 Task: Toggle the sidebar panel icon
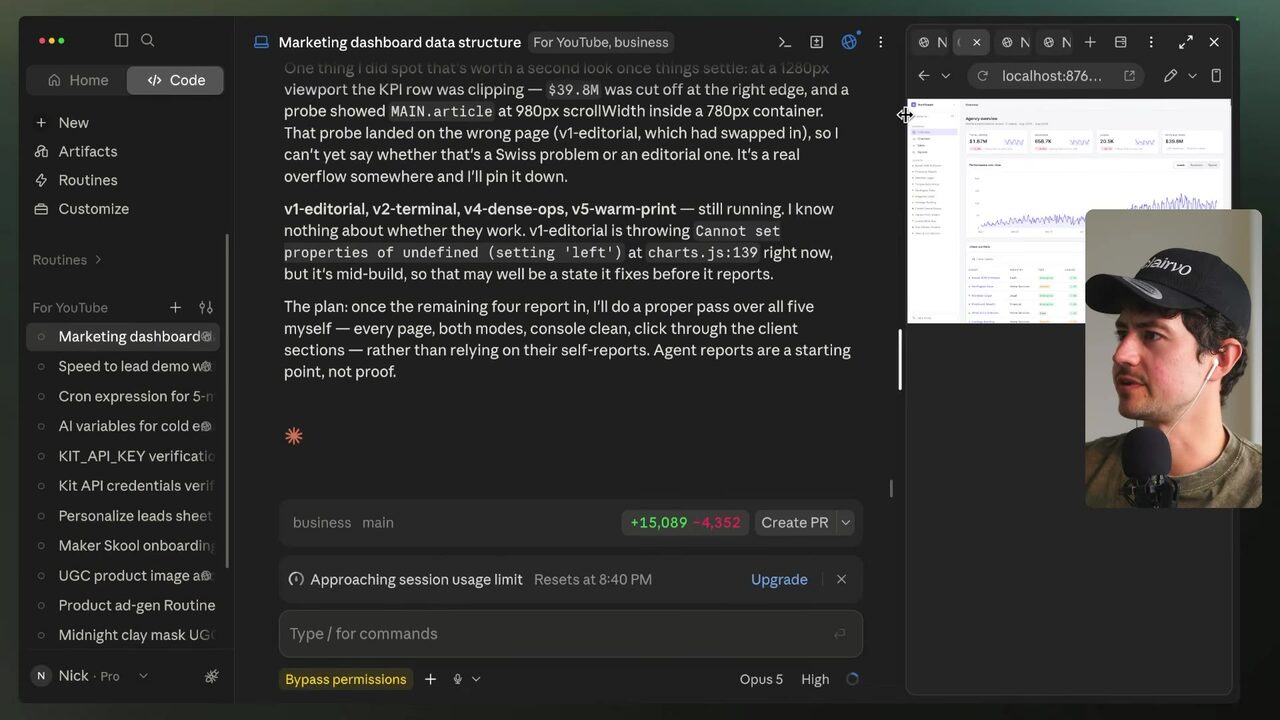(121, 40)
